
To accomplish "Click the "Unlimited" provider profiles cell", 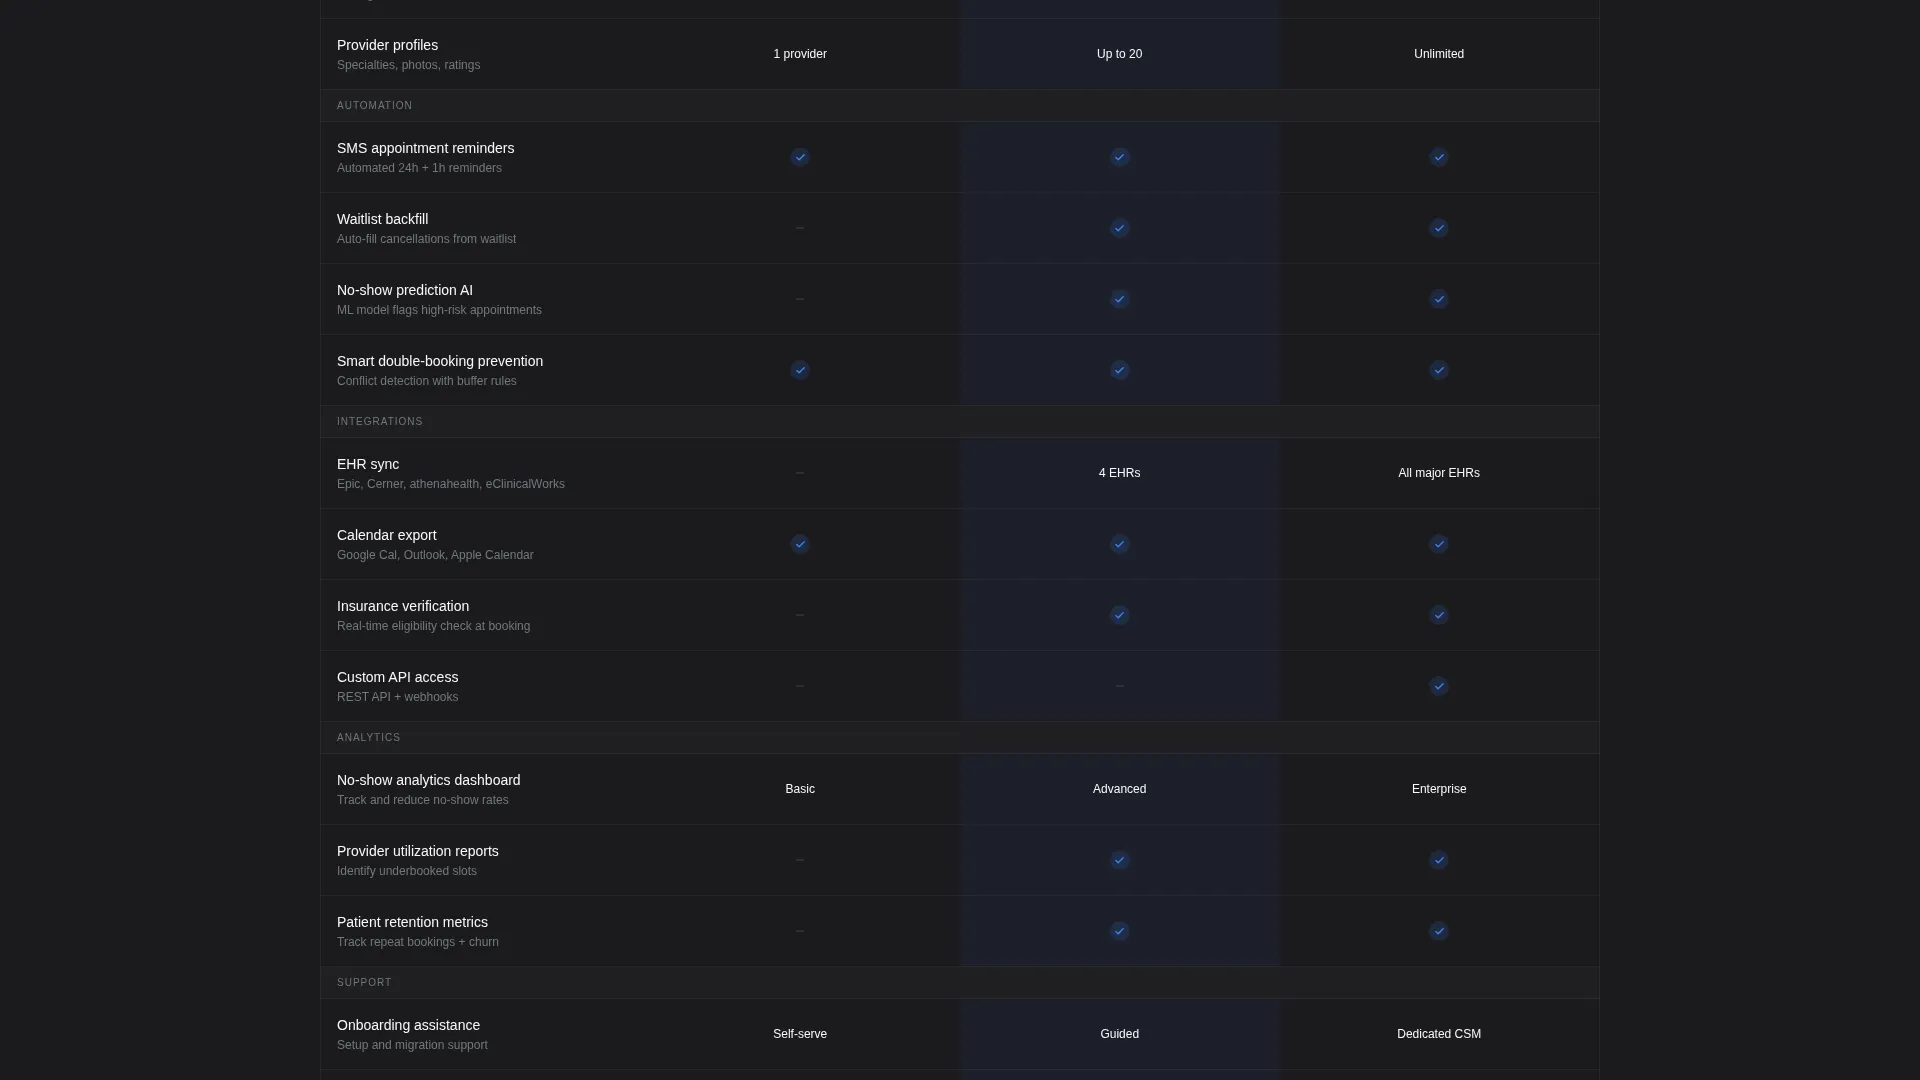I will tap(1439, 54).
